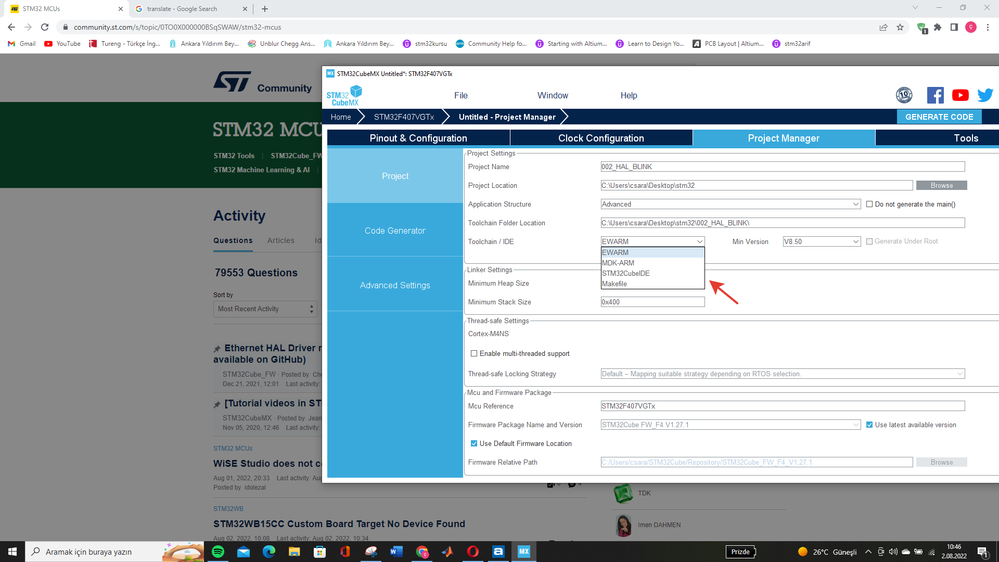Open the Mail app from the taskbar
The image size is (999, 562).
pyautogui.click(x=243, y=552)
